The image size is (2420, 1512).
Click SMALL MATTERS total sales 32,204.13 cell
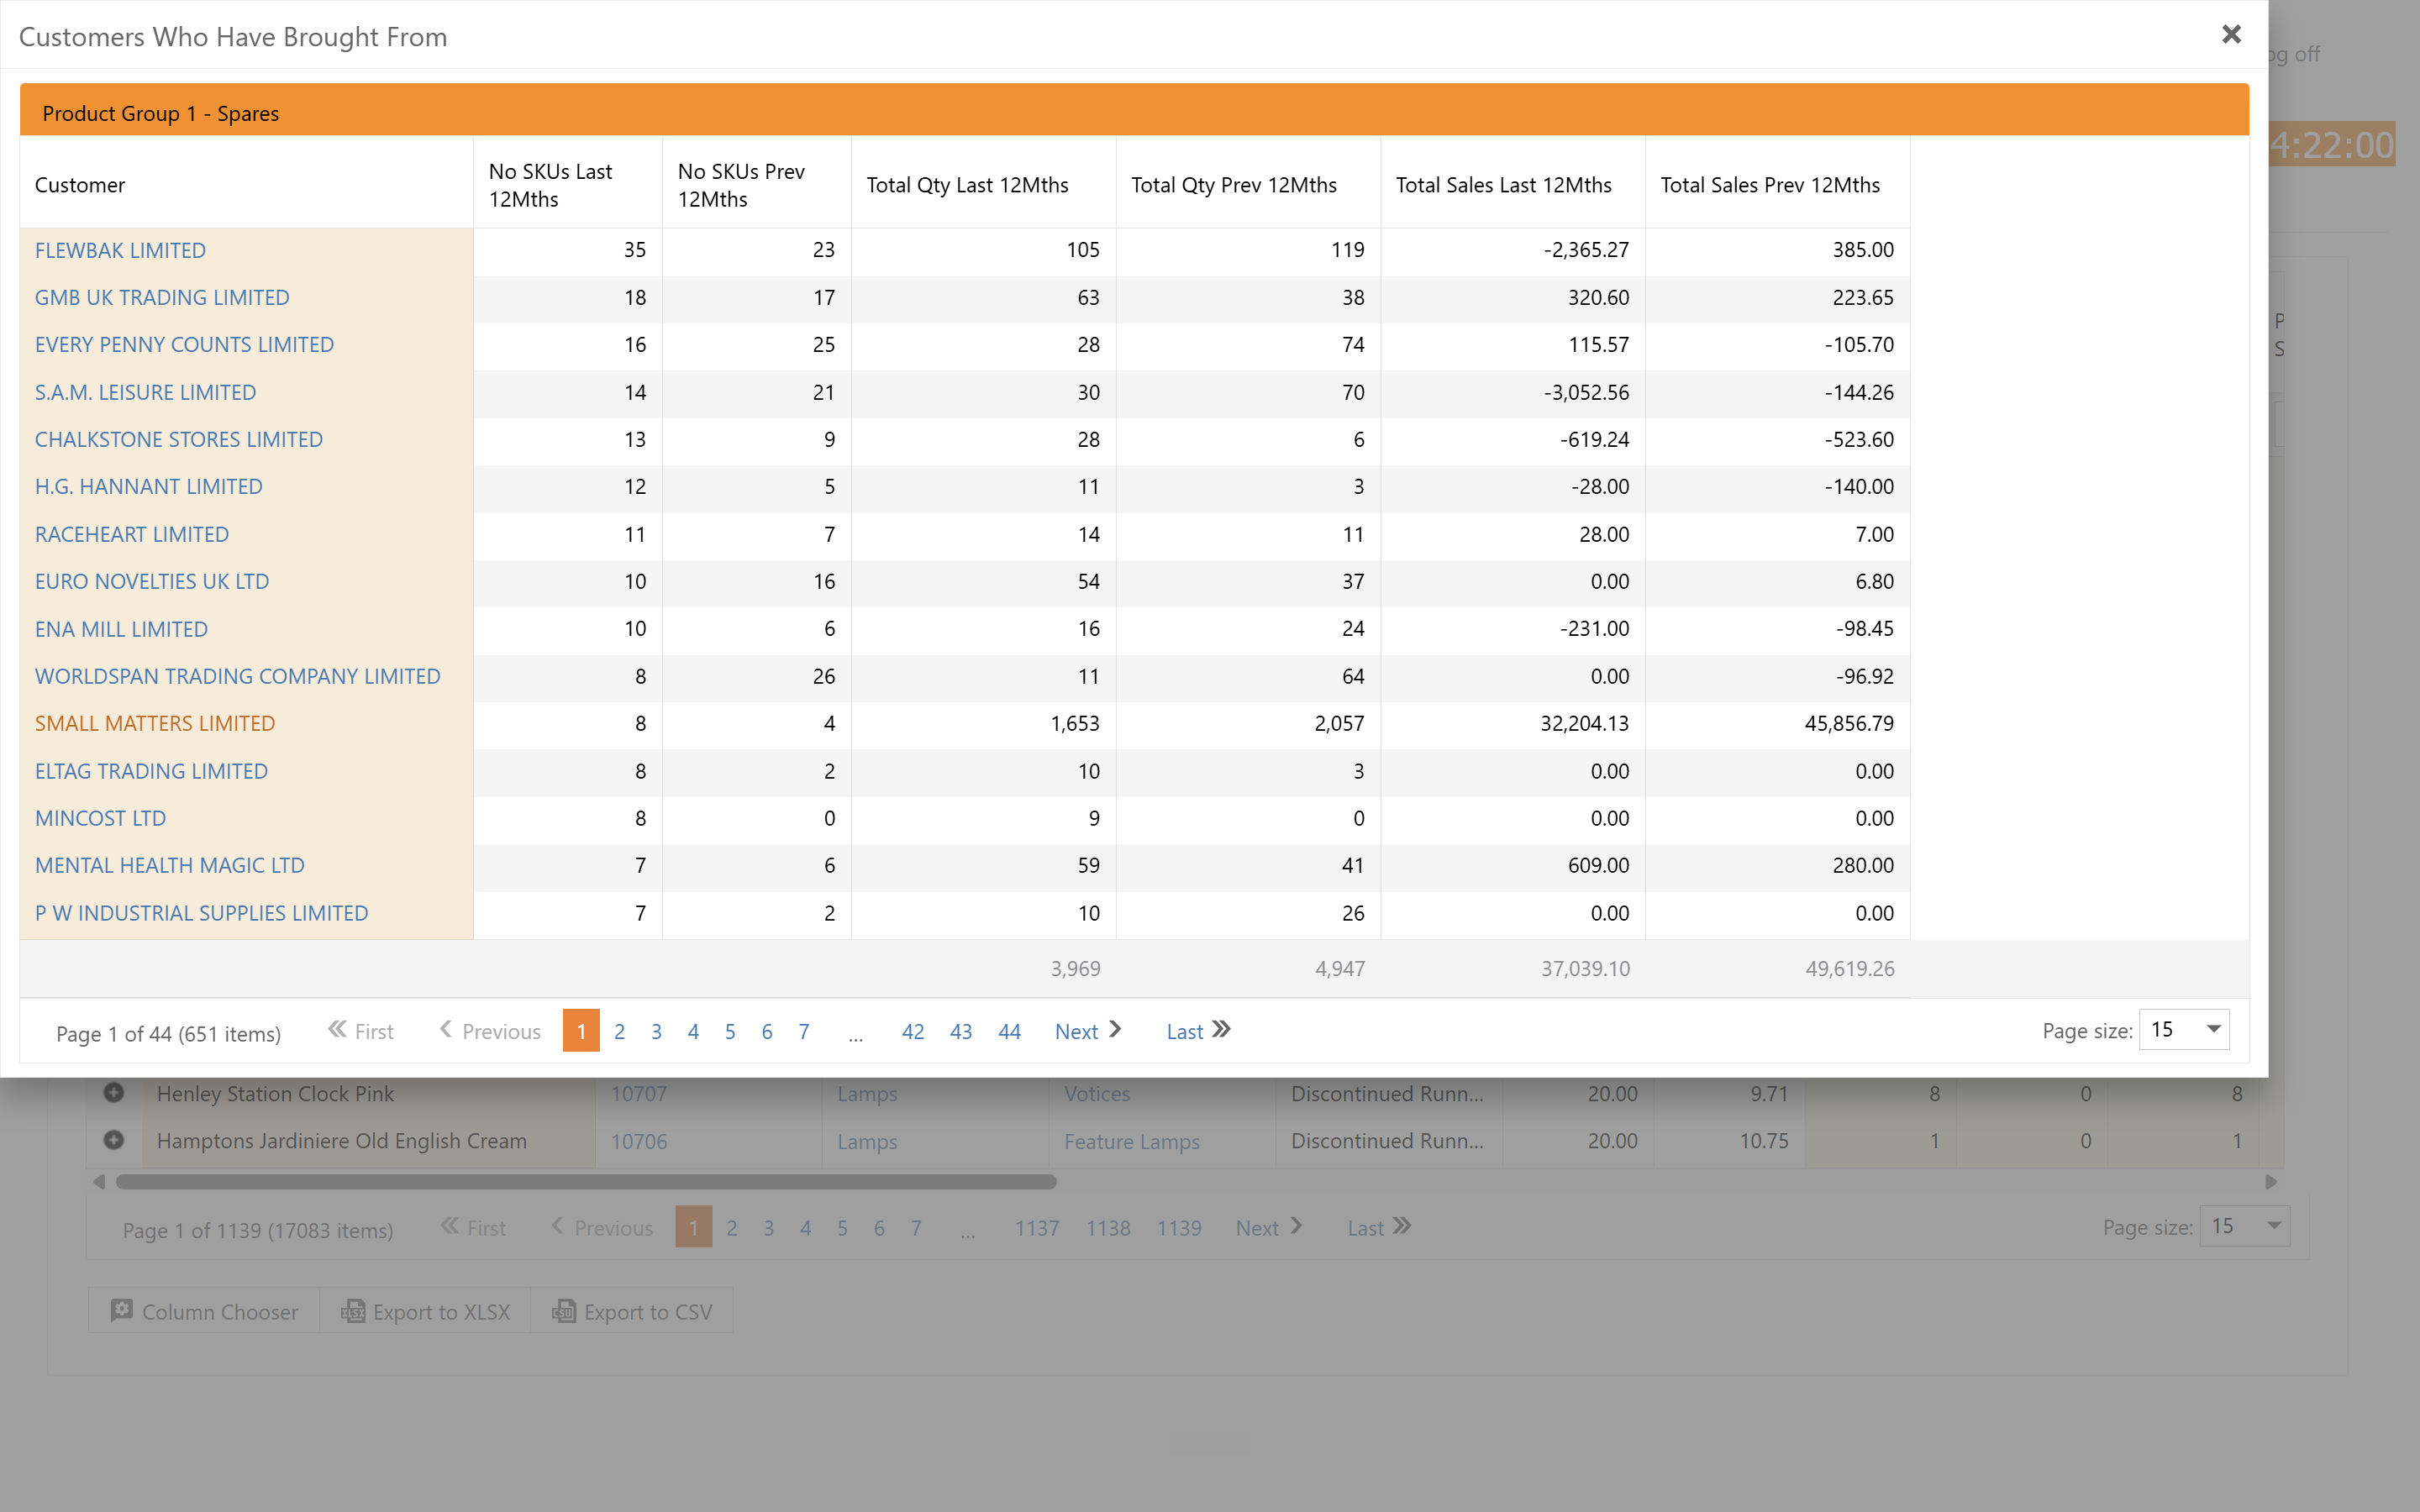(1513, 723)
